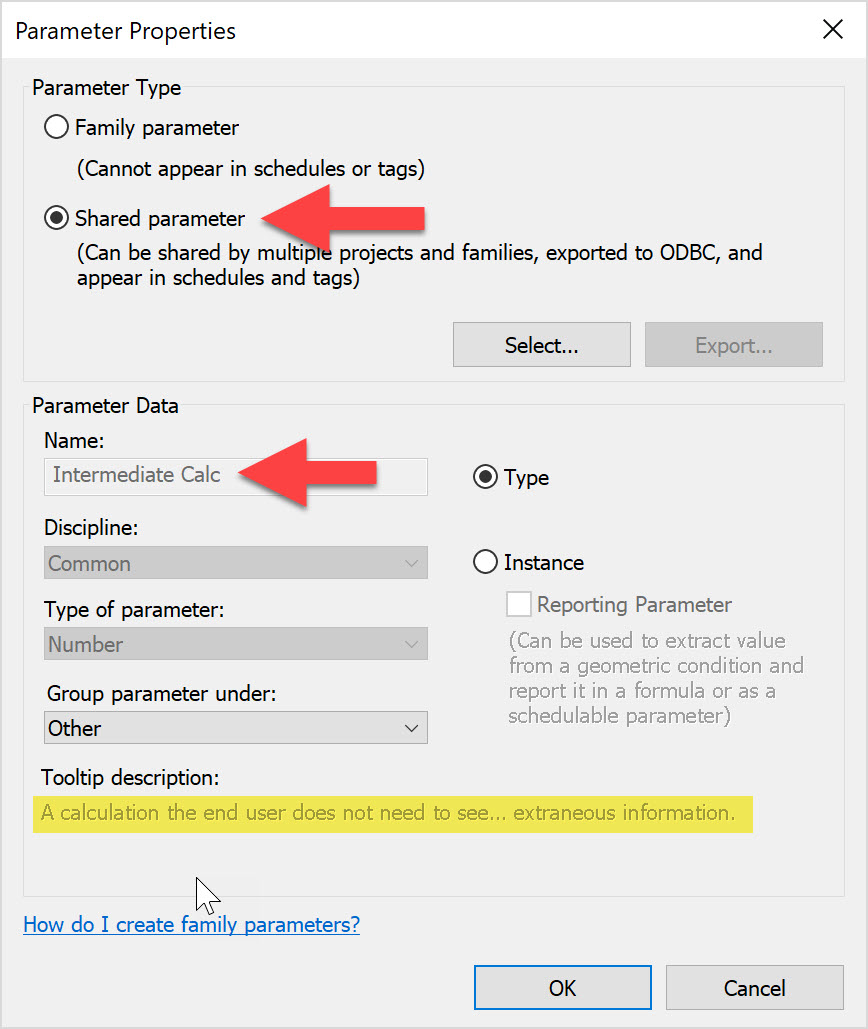The image size is (868, 1029).
Task: Enable the Reporting Parameter checkbox
Action: pyautogui.click(x=517, y=603)
